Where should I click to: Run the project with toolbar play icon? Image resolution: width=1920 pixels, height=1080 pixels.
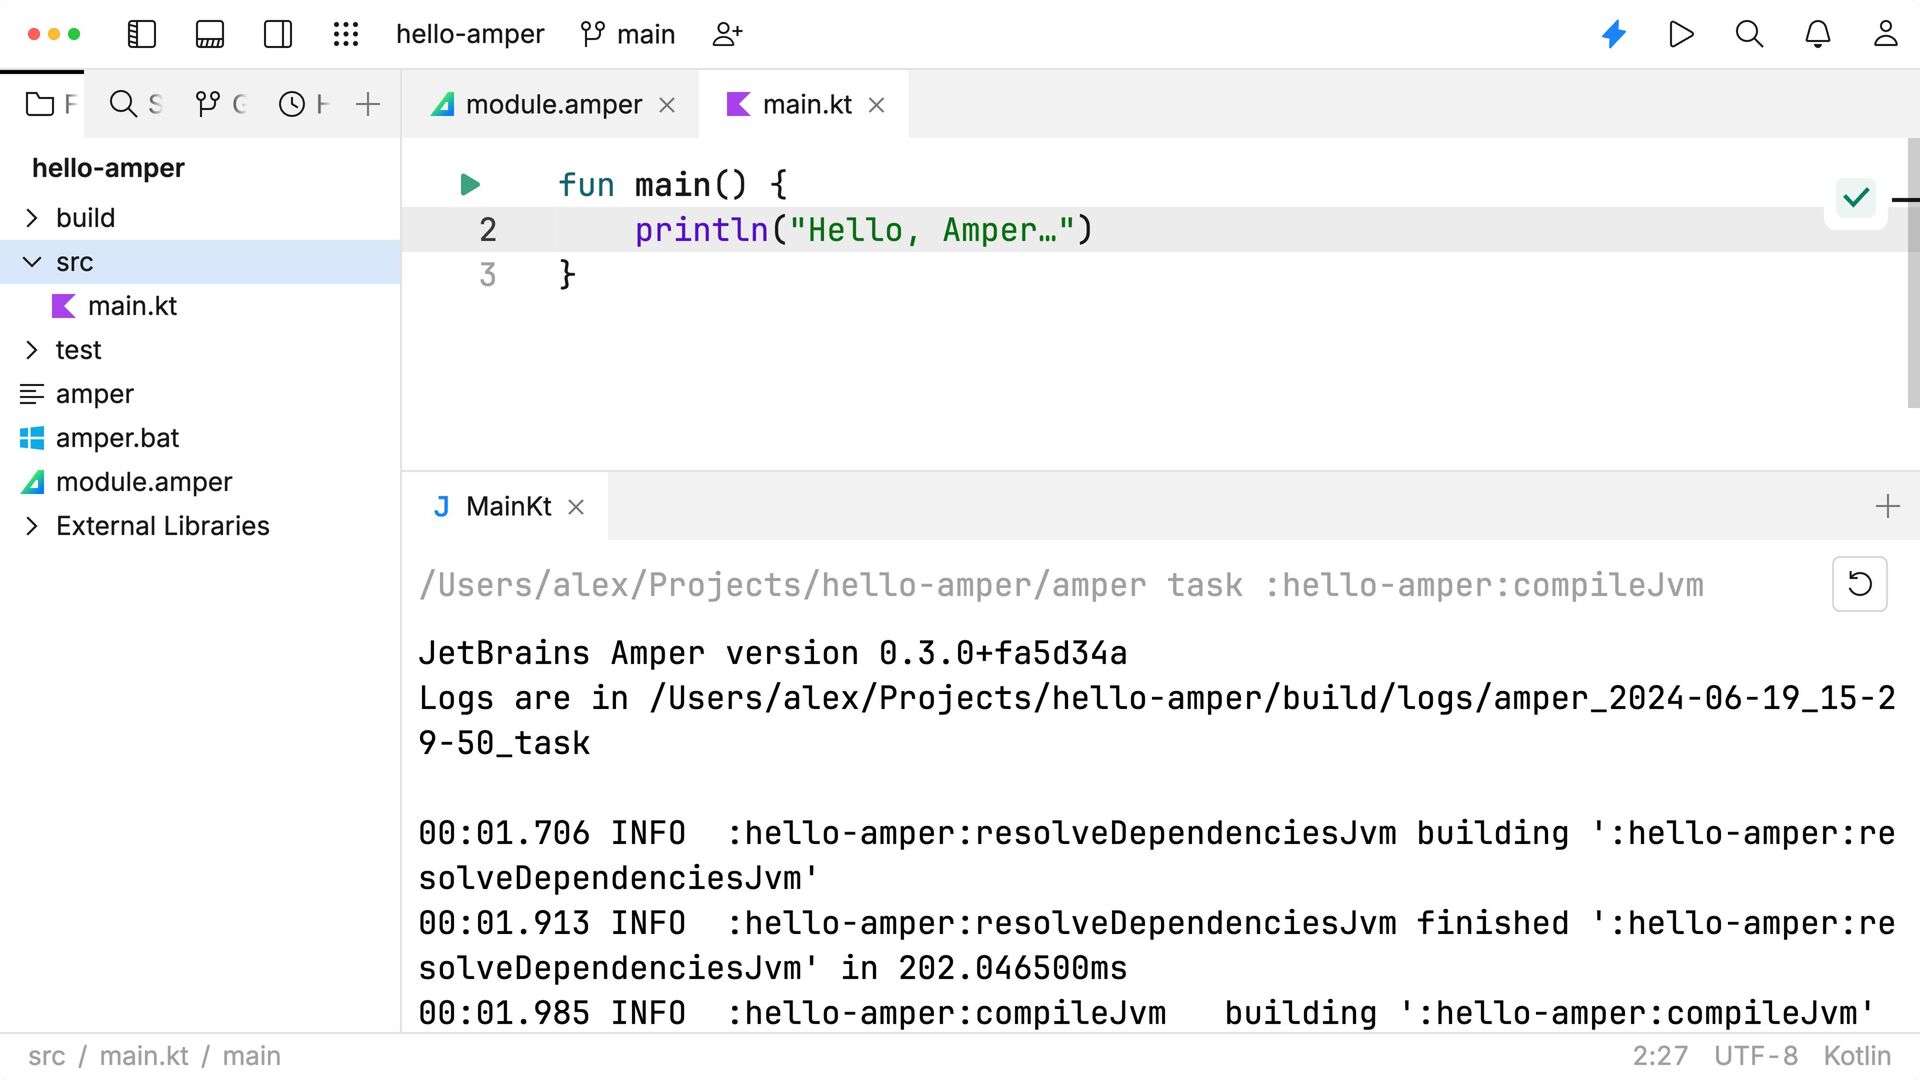click(x=1682, y=34)
